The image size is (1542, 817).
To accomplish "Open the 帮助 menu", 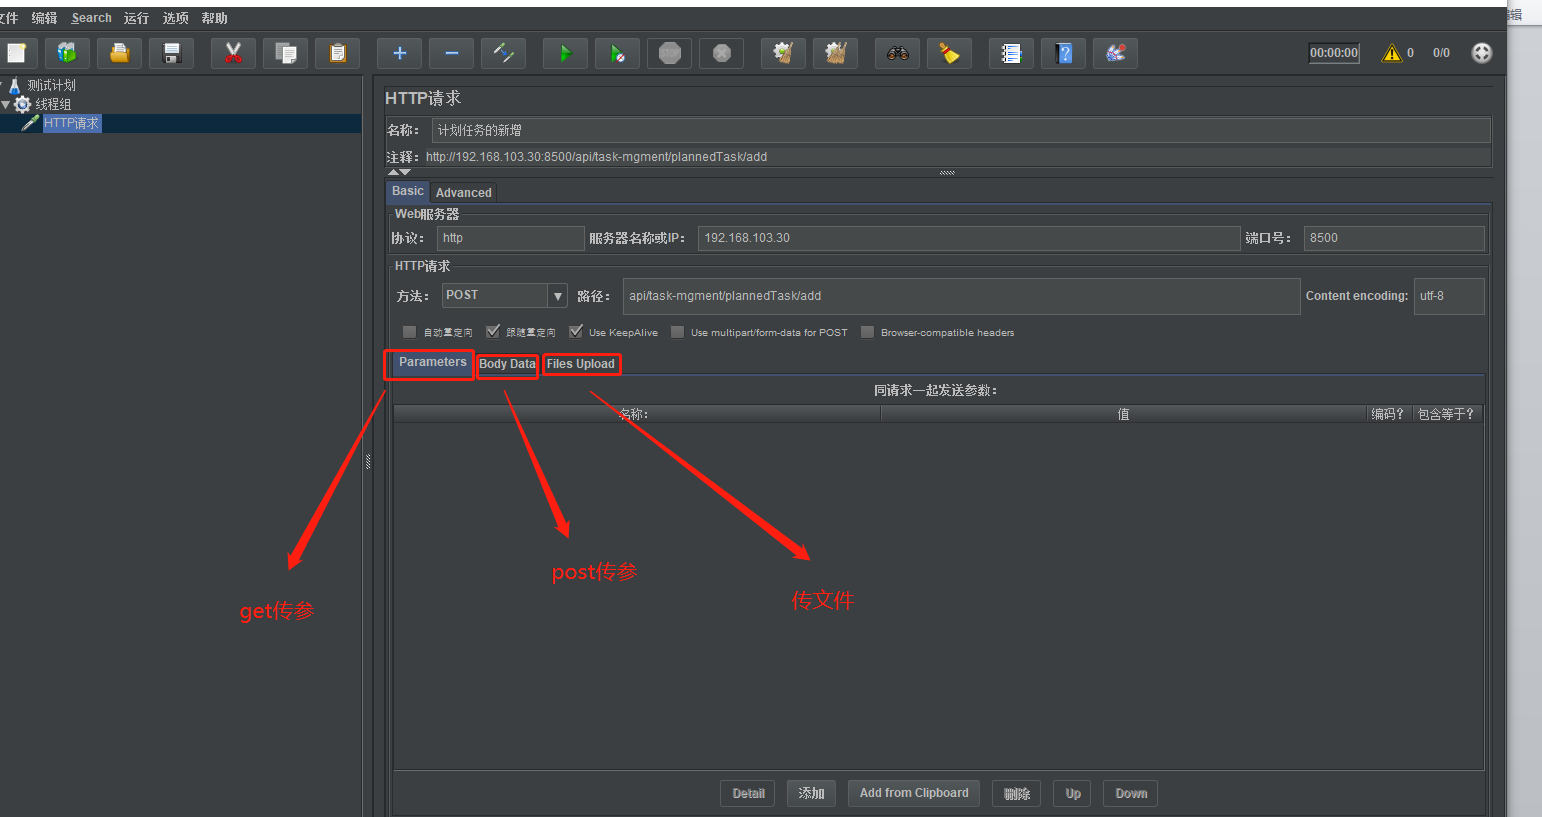I will point(214,18).
